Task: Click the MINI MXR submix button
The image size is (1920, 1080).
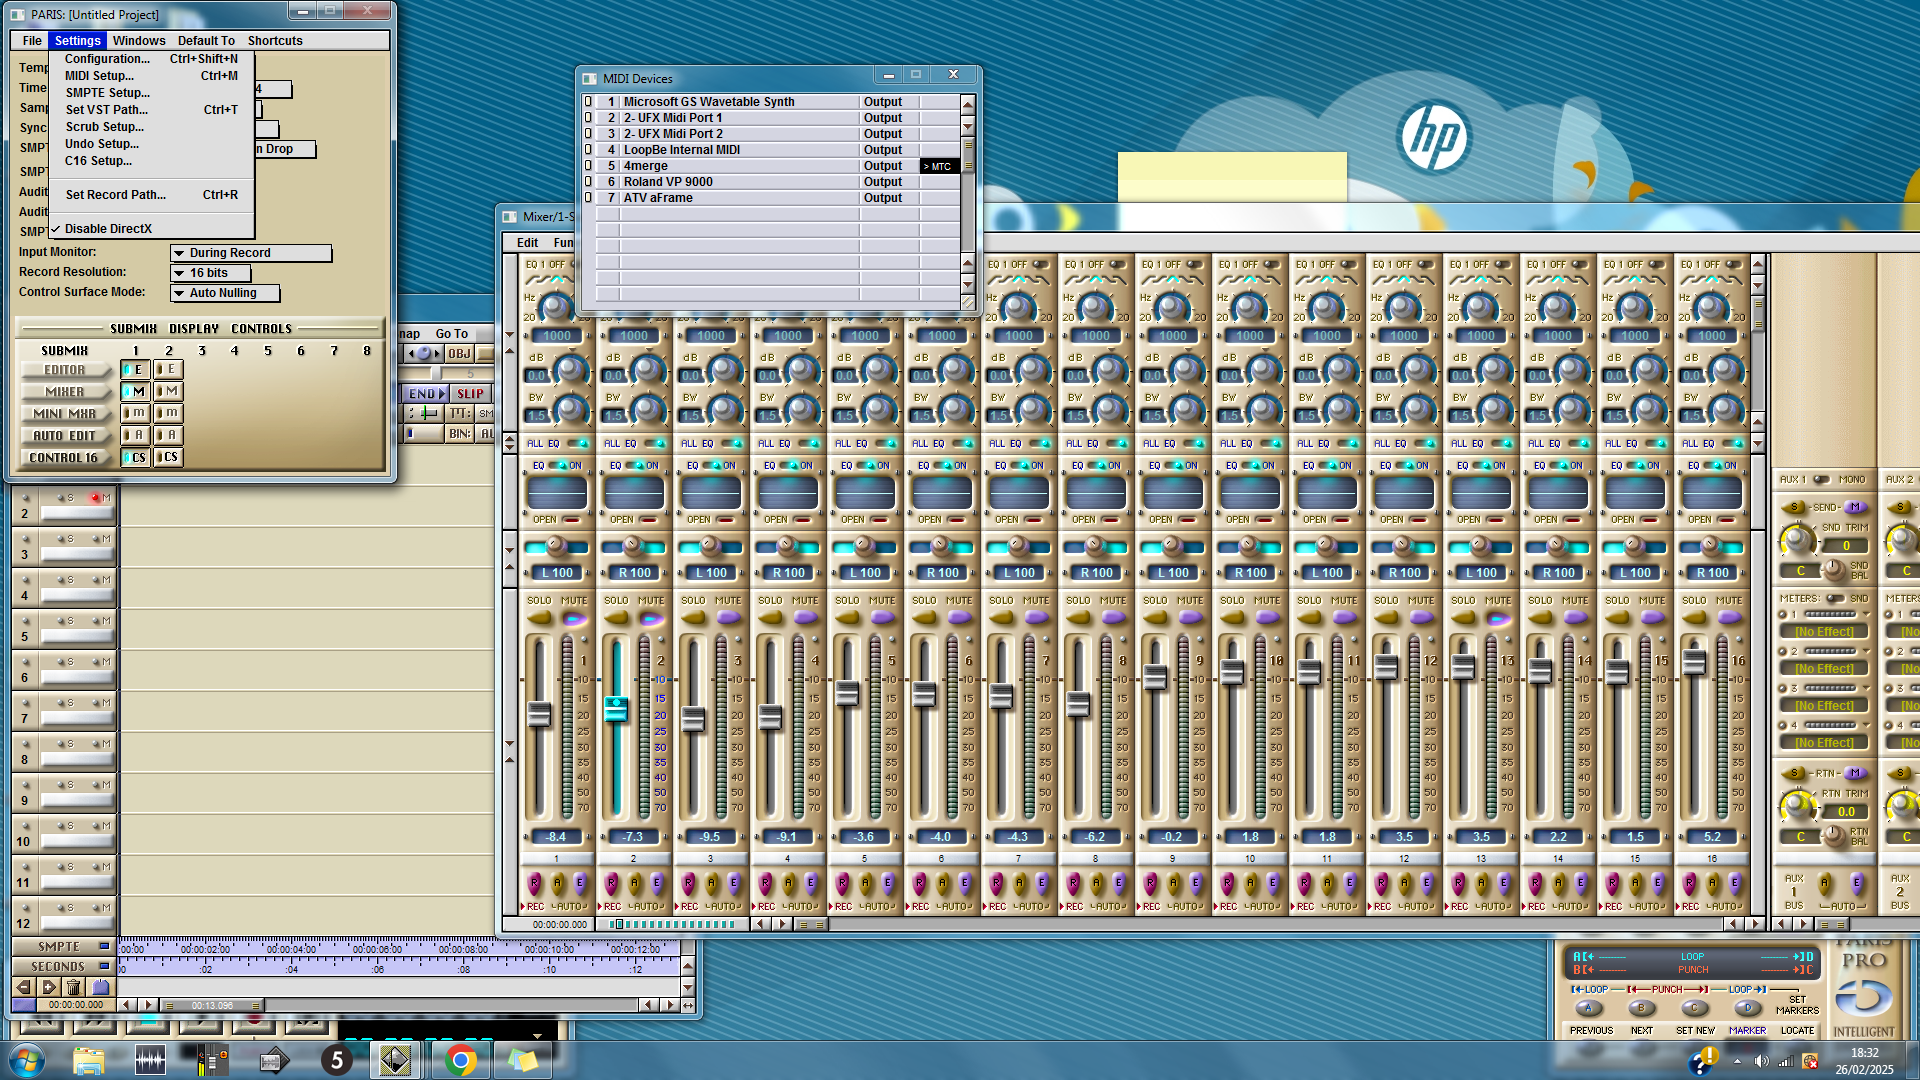Action: (65, 414)
